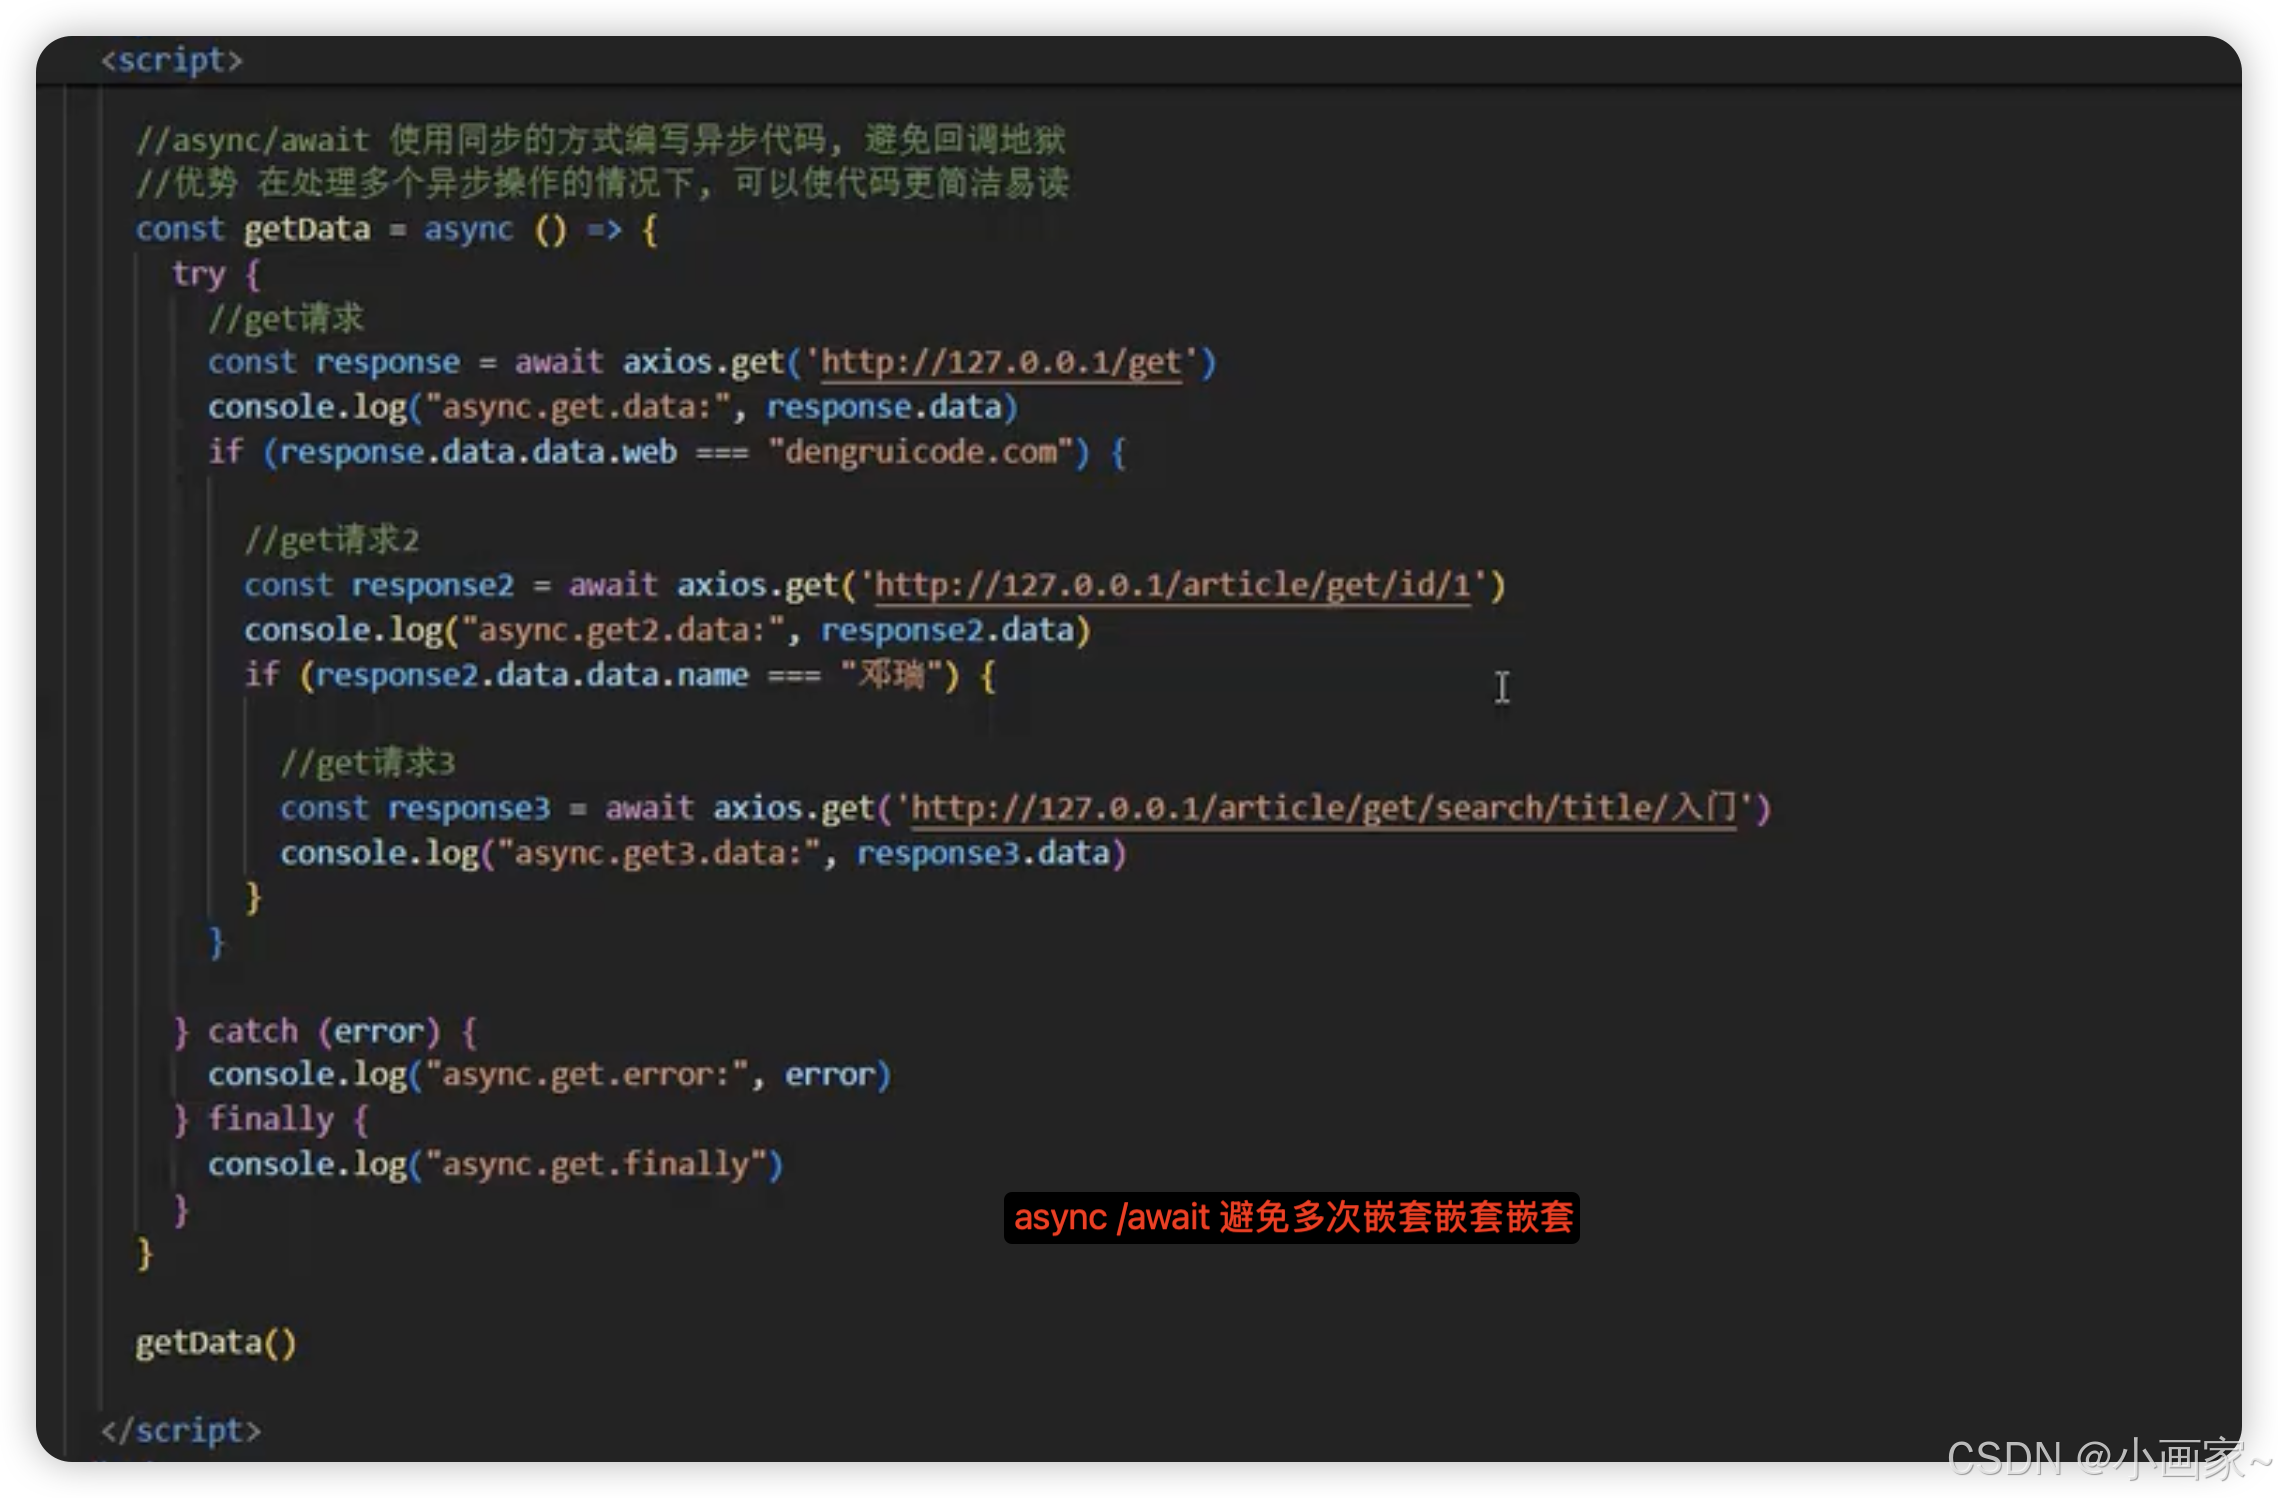Viewport: 2278px width, 1498px height.
Task: Click the //get请求2 comment
Action: (332, 541)
